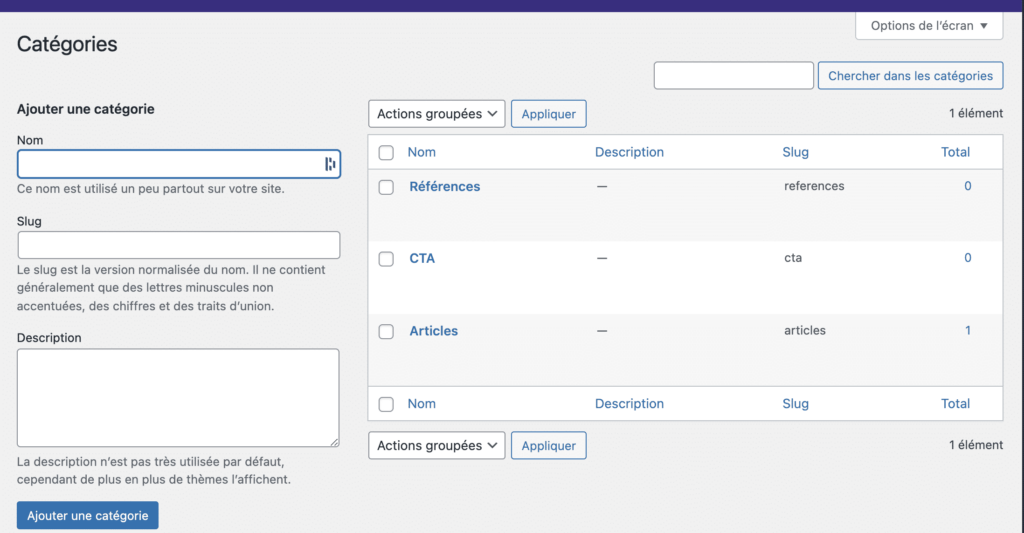Screen dimensions: 1024x533
Task: Tick the checkbox beside CTA category
Action: pyautogui.click(x=386, y=259)
